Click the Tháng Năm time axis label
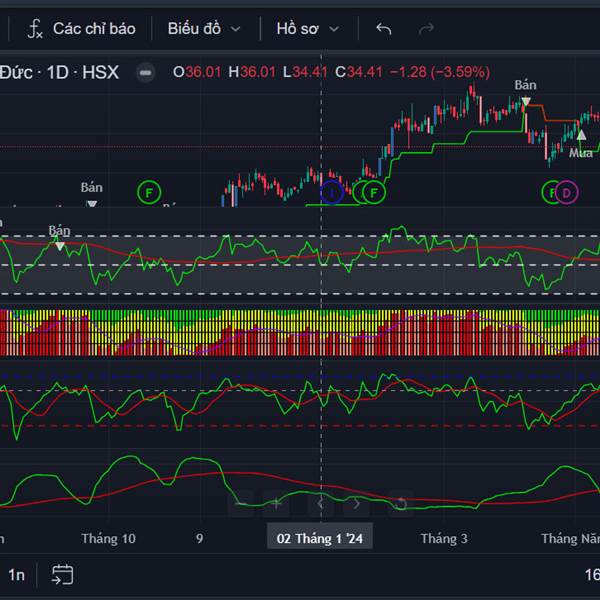 click(571, 538)
